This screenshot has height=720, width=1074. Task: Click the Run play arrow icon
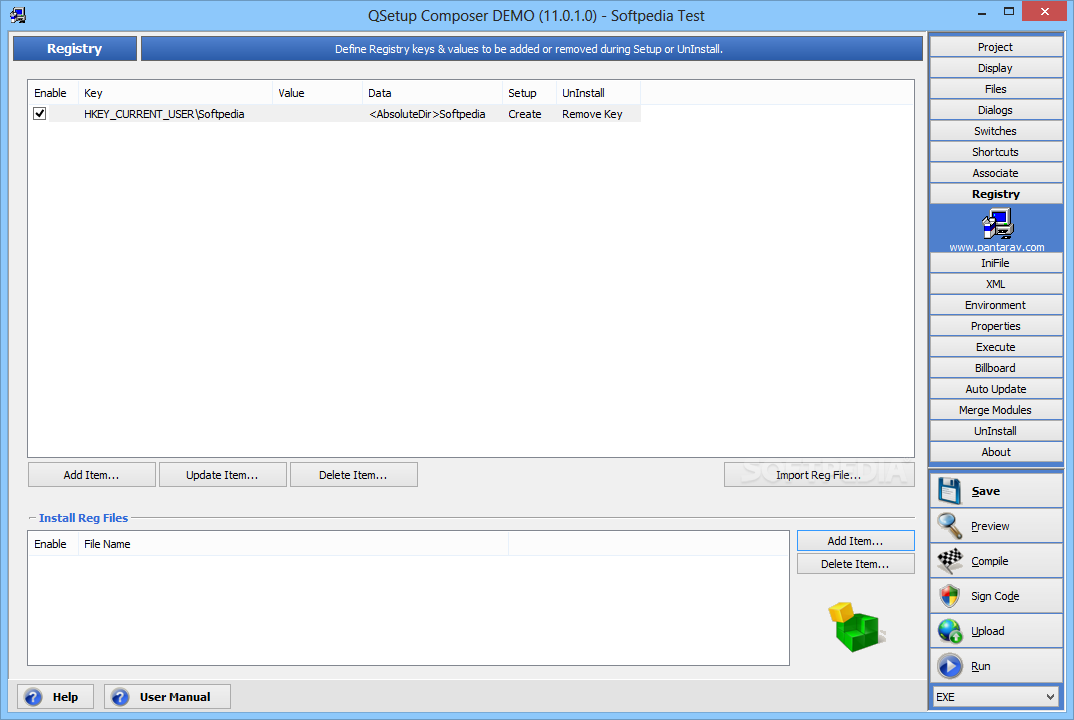[x=950, y=666]
